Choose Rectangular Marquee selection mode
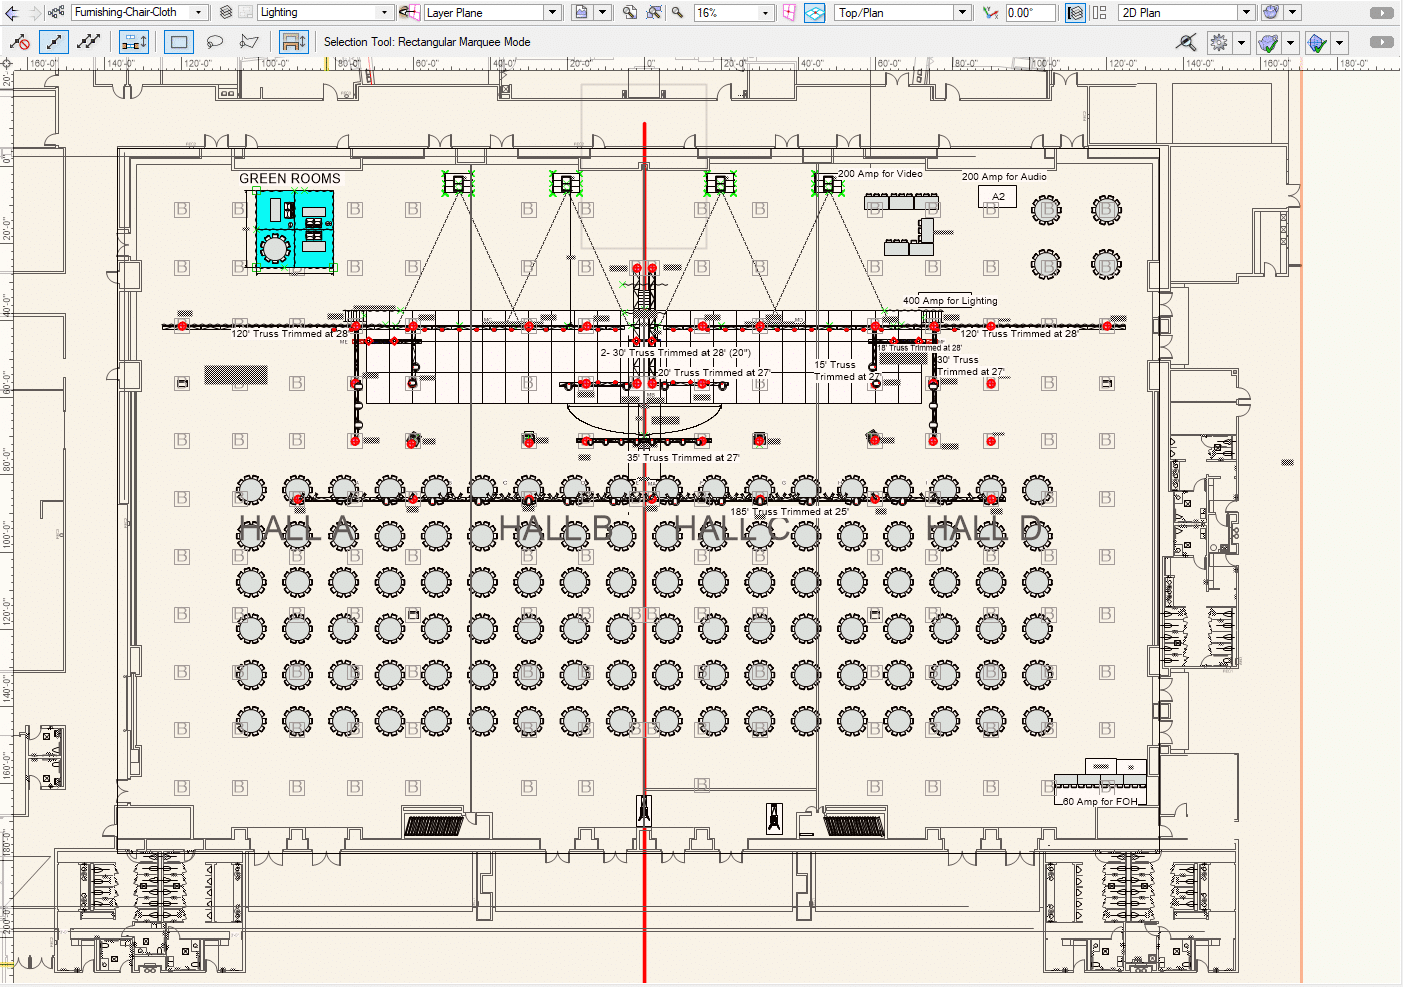 pyautogui.click(x=180, y=42)
